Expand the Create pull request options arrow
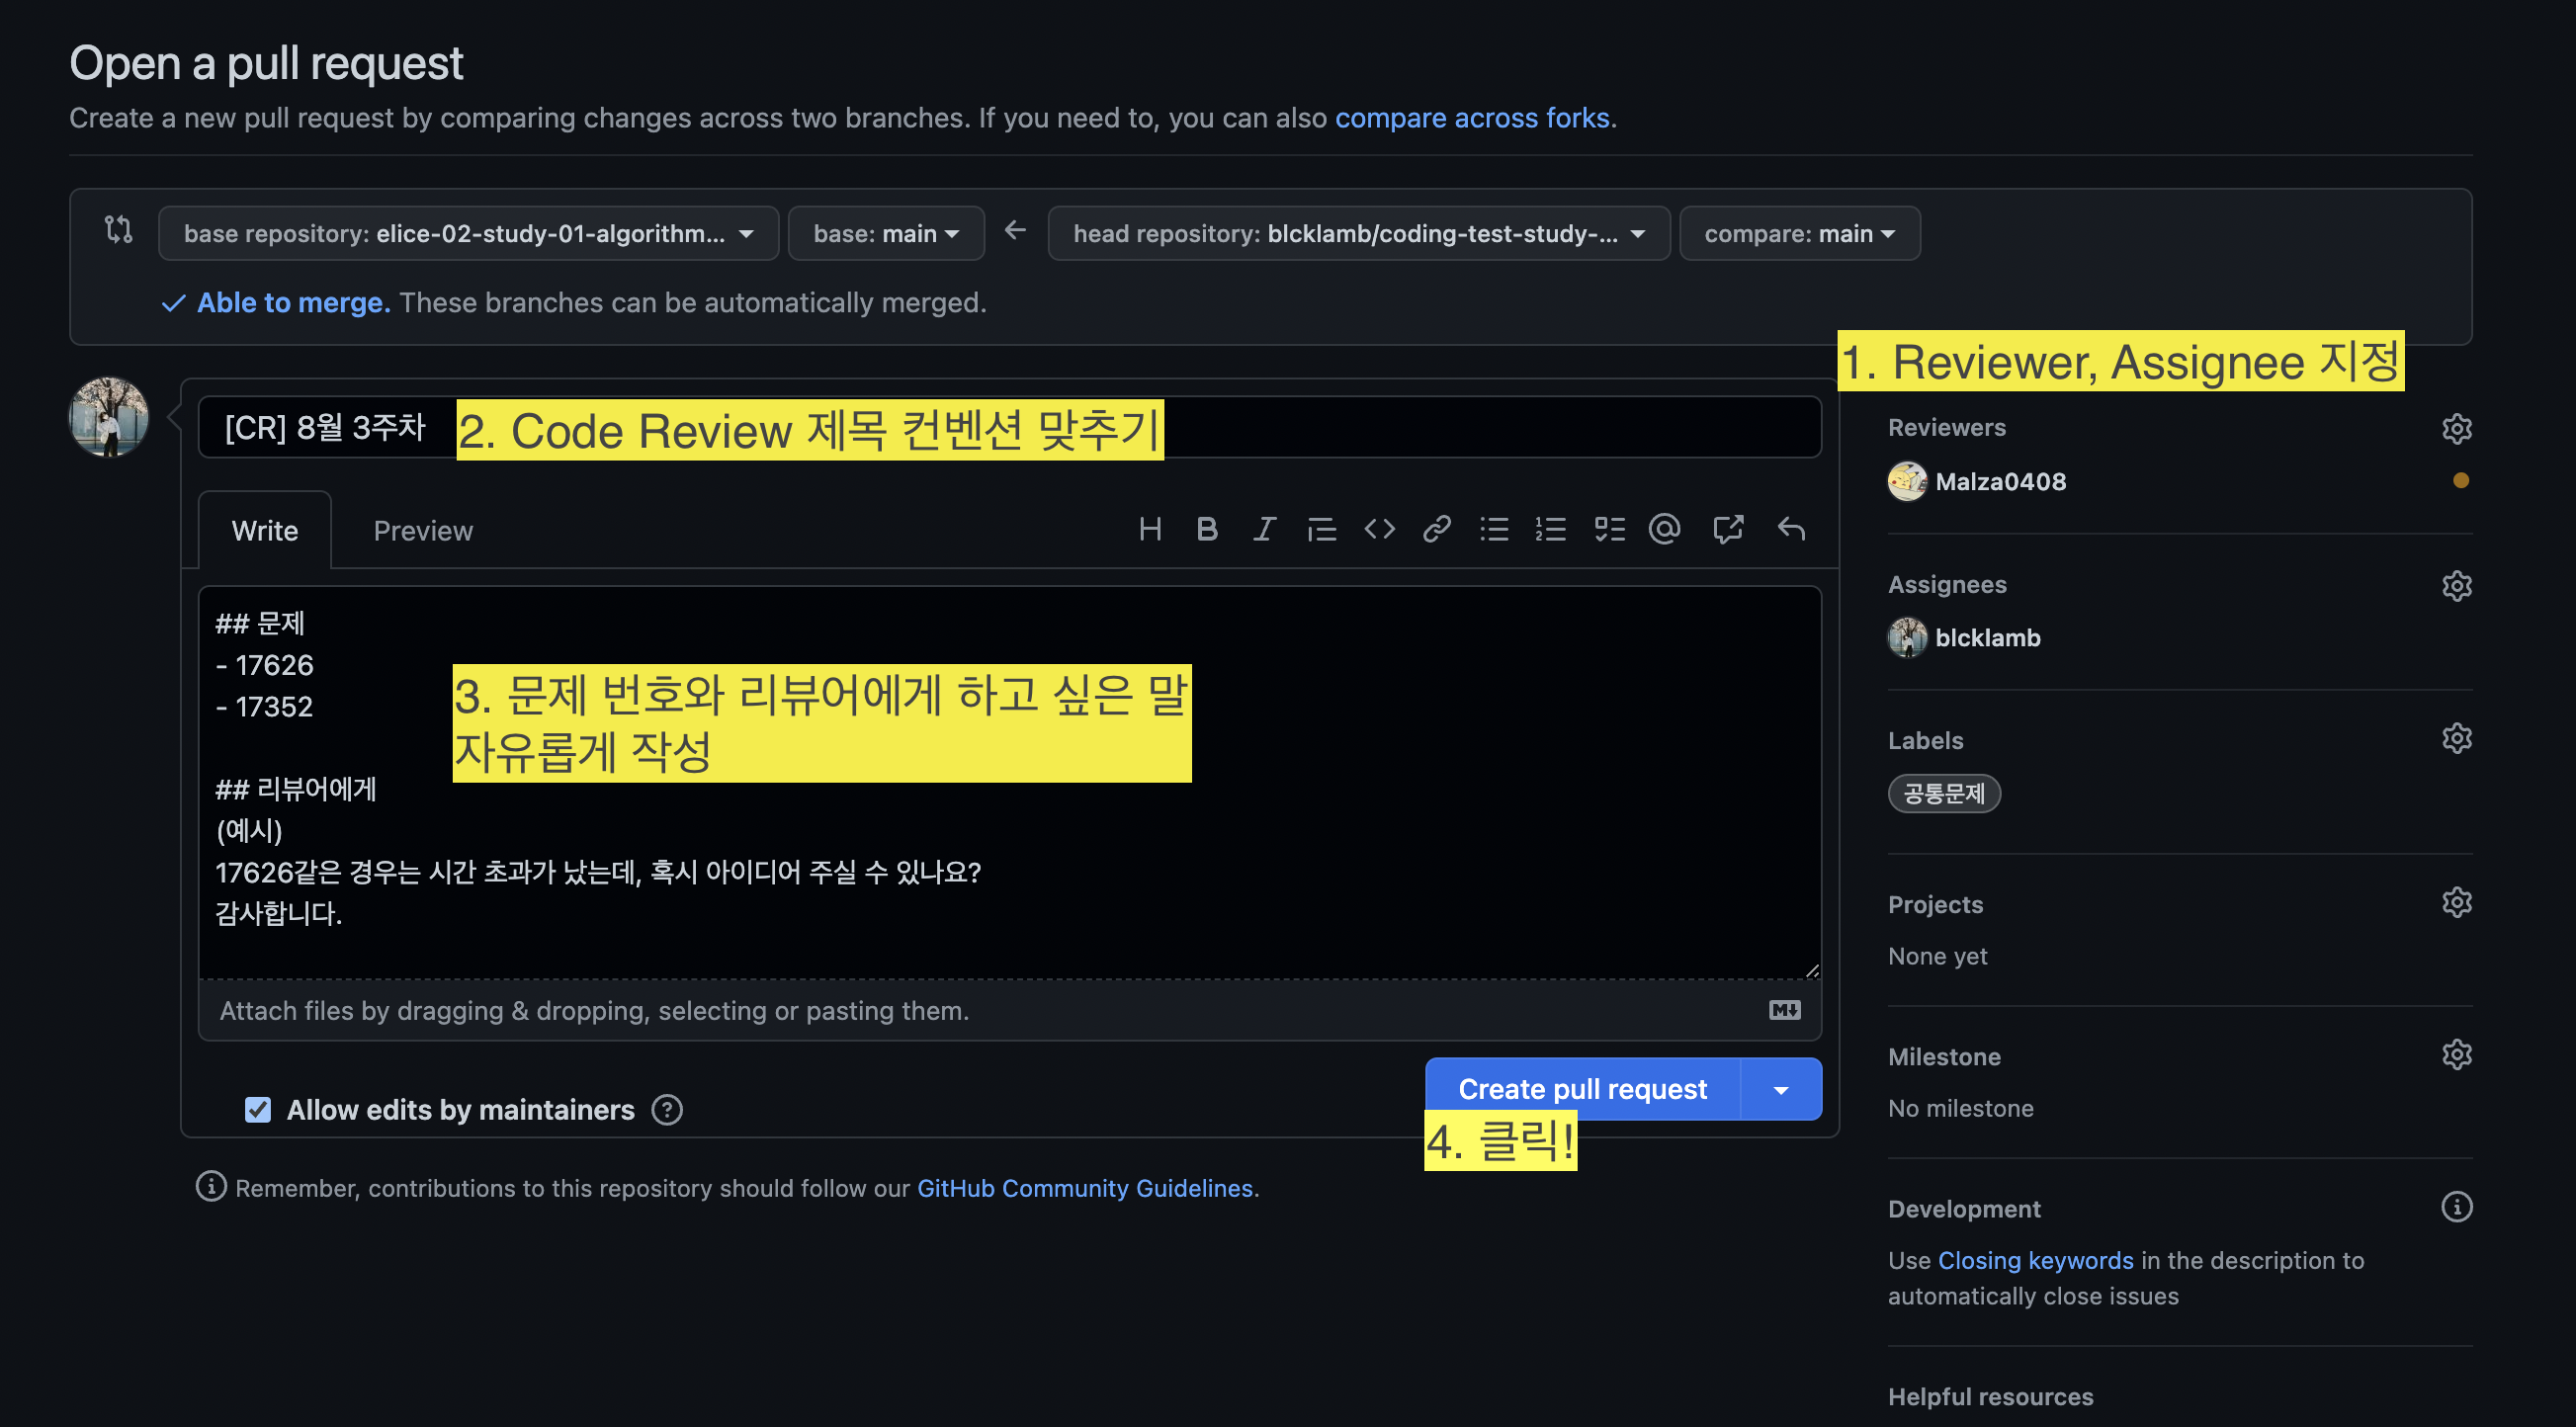This screenshot has width=2576, height=1427. point(1781,1089)
